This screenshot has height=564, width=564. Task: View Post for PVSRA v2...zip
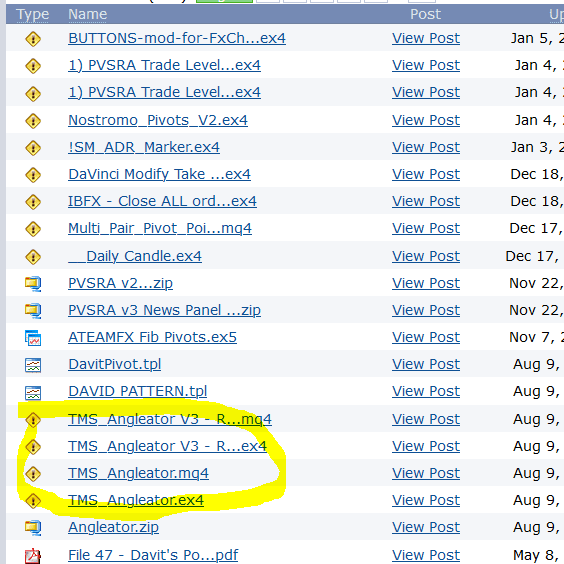point(426,283)
